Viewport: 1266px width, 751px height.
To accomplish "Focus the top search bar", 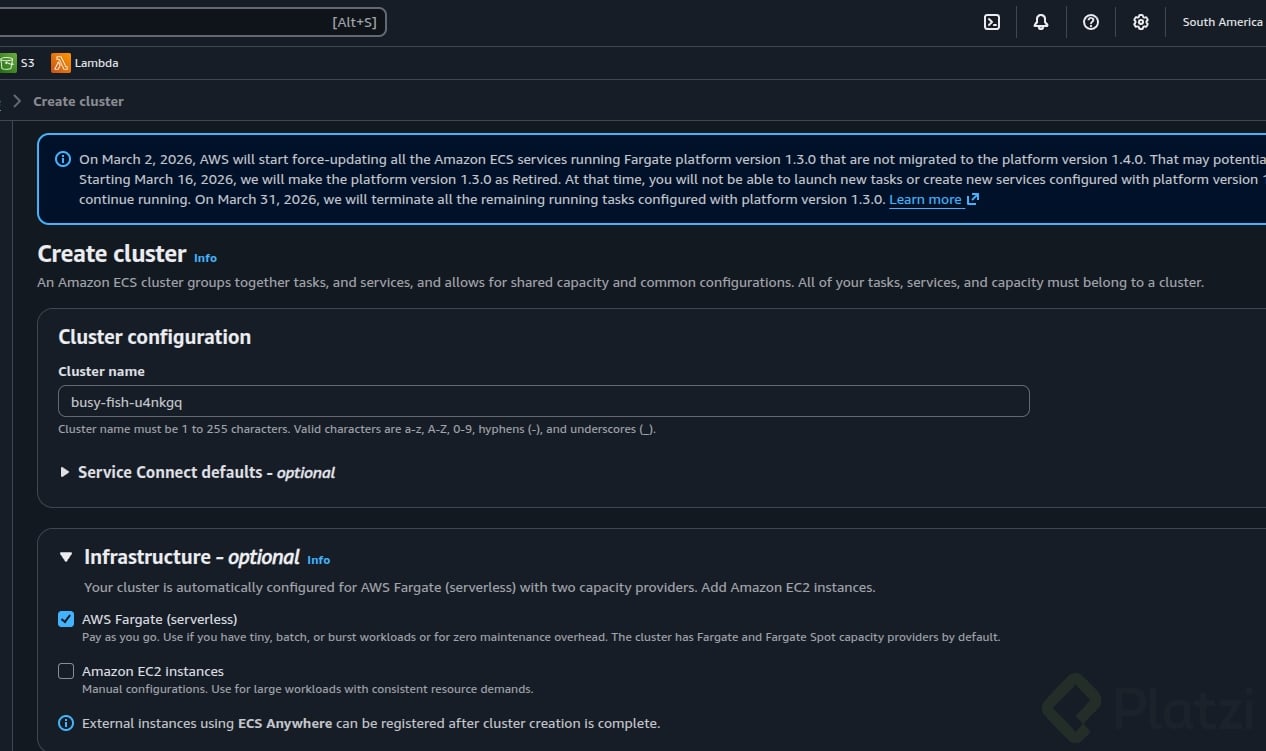I will 190,22.
